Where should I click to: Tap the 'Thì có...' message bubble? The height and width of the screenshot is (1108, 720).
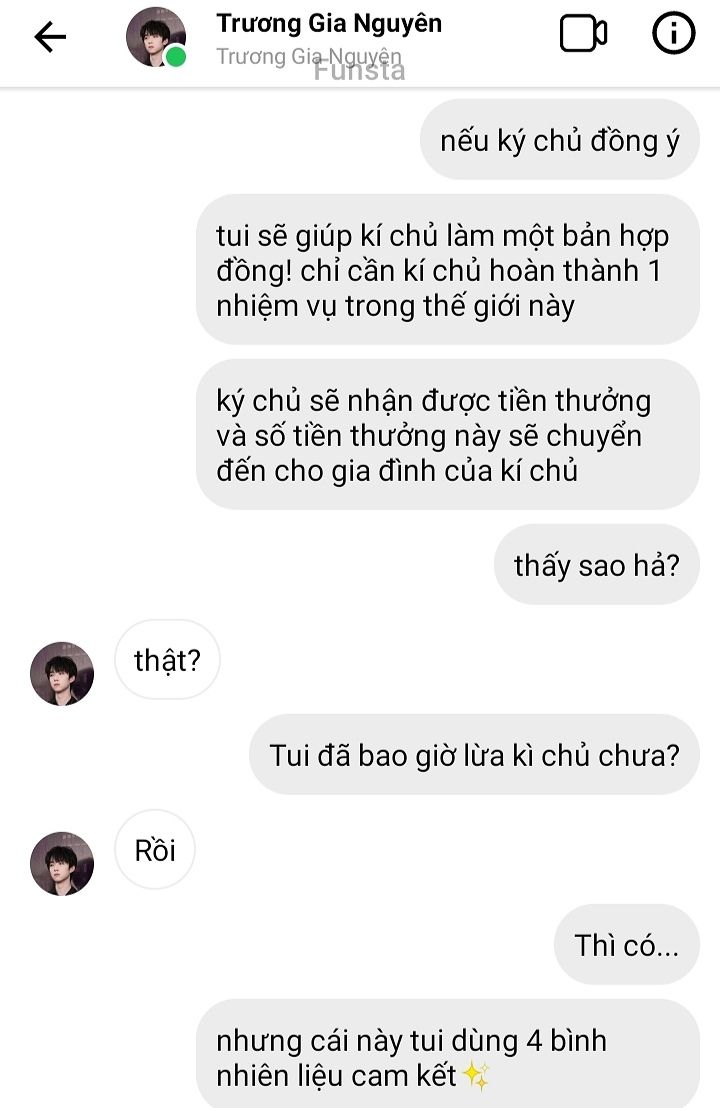(x=627, y=945)
